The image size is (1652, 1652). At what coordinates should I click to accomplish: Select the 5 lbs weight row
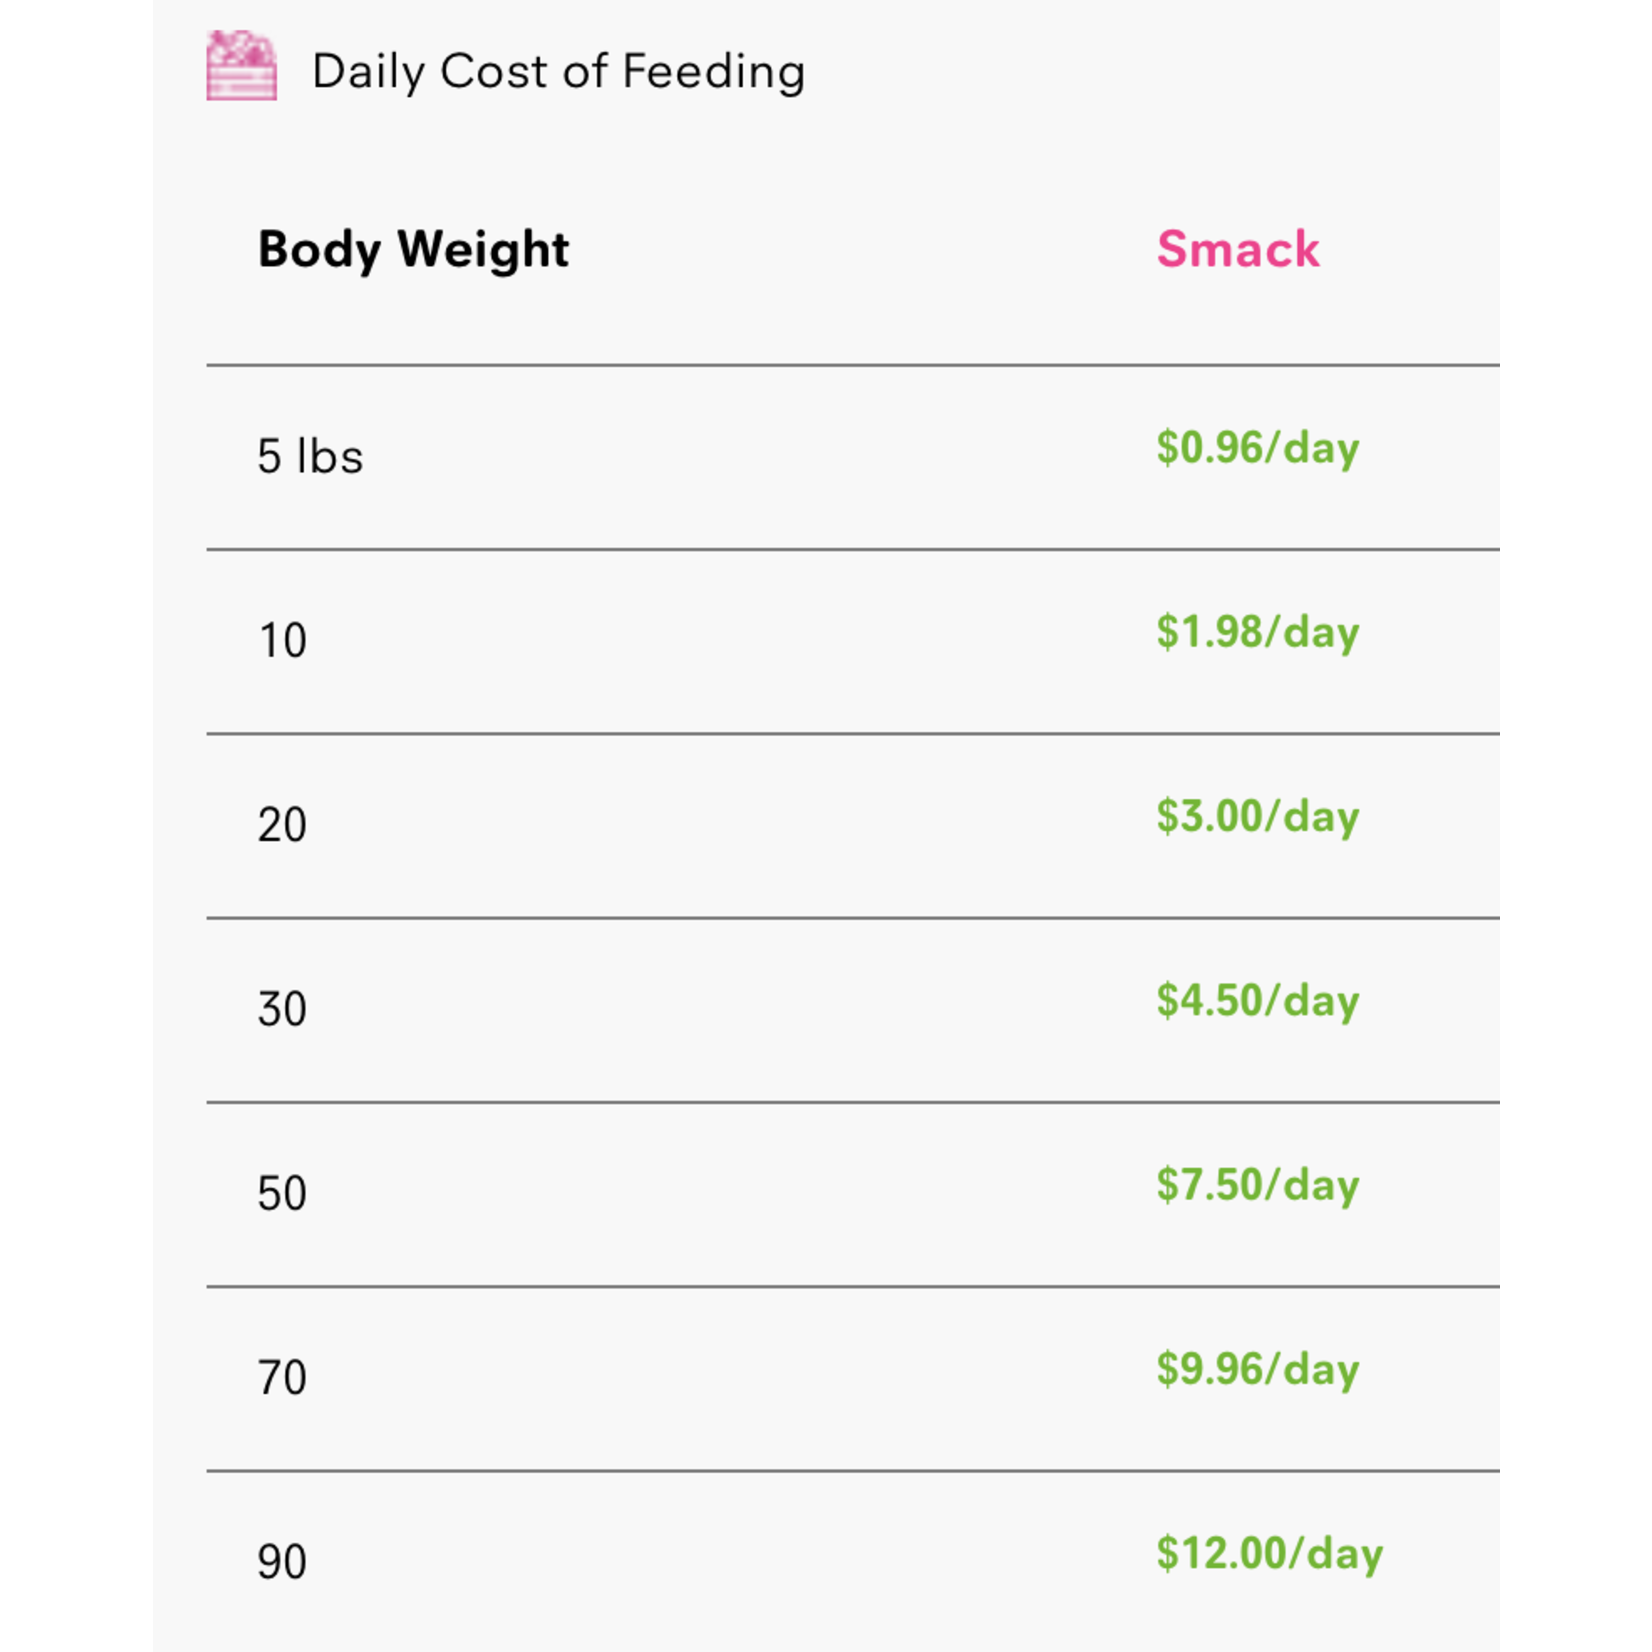tap(853, 458)
